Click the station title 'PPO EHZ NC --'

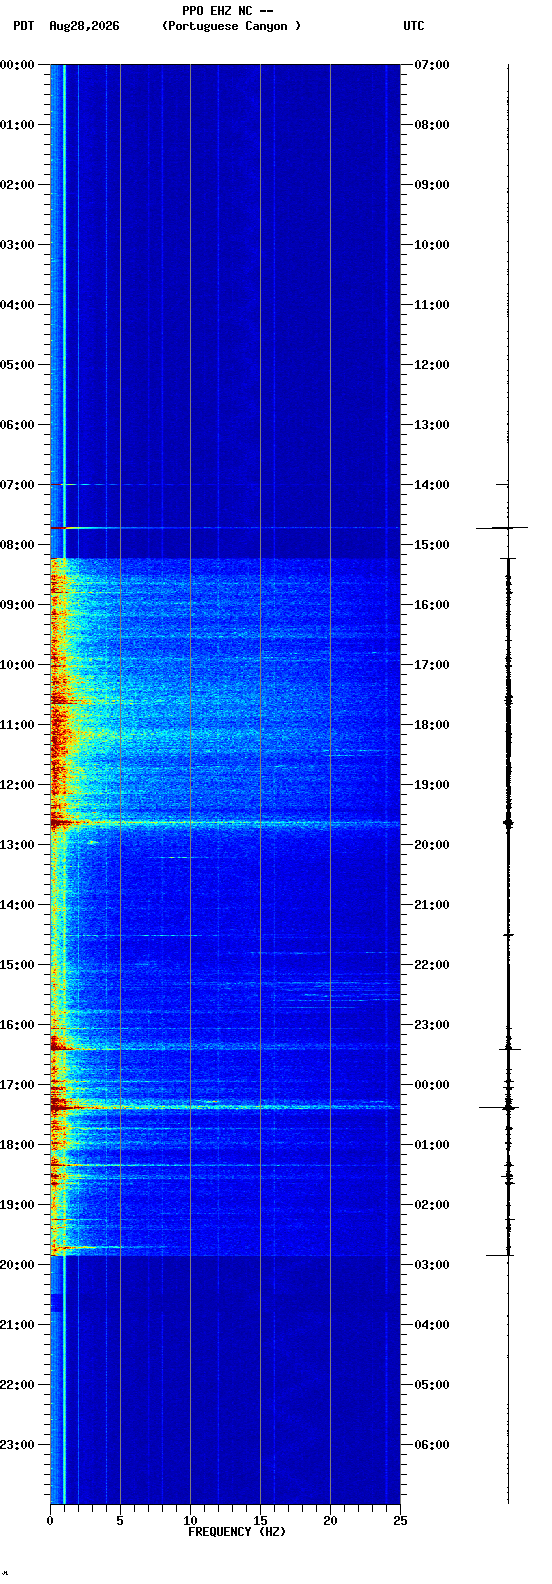point(228,11)
